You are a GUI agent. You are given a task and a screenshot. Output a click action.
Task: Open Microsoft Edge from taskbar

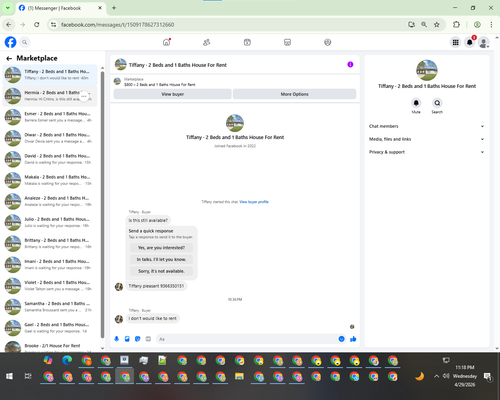click(67, 360)
